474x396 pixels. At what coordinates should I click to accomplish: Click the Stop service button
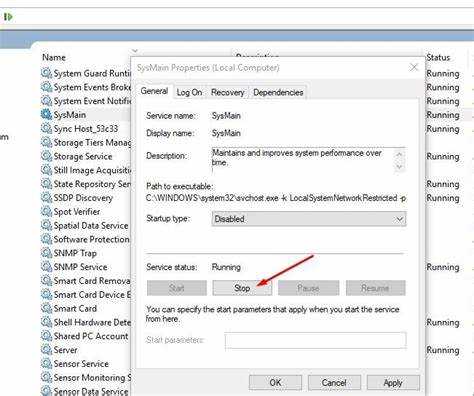[242, 288]
